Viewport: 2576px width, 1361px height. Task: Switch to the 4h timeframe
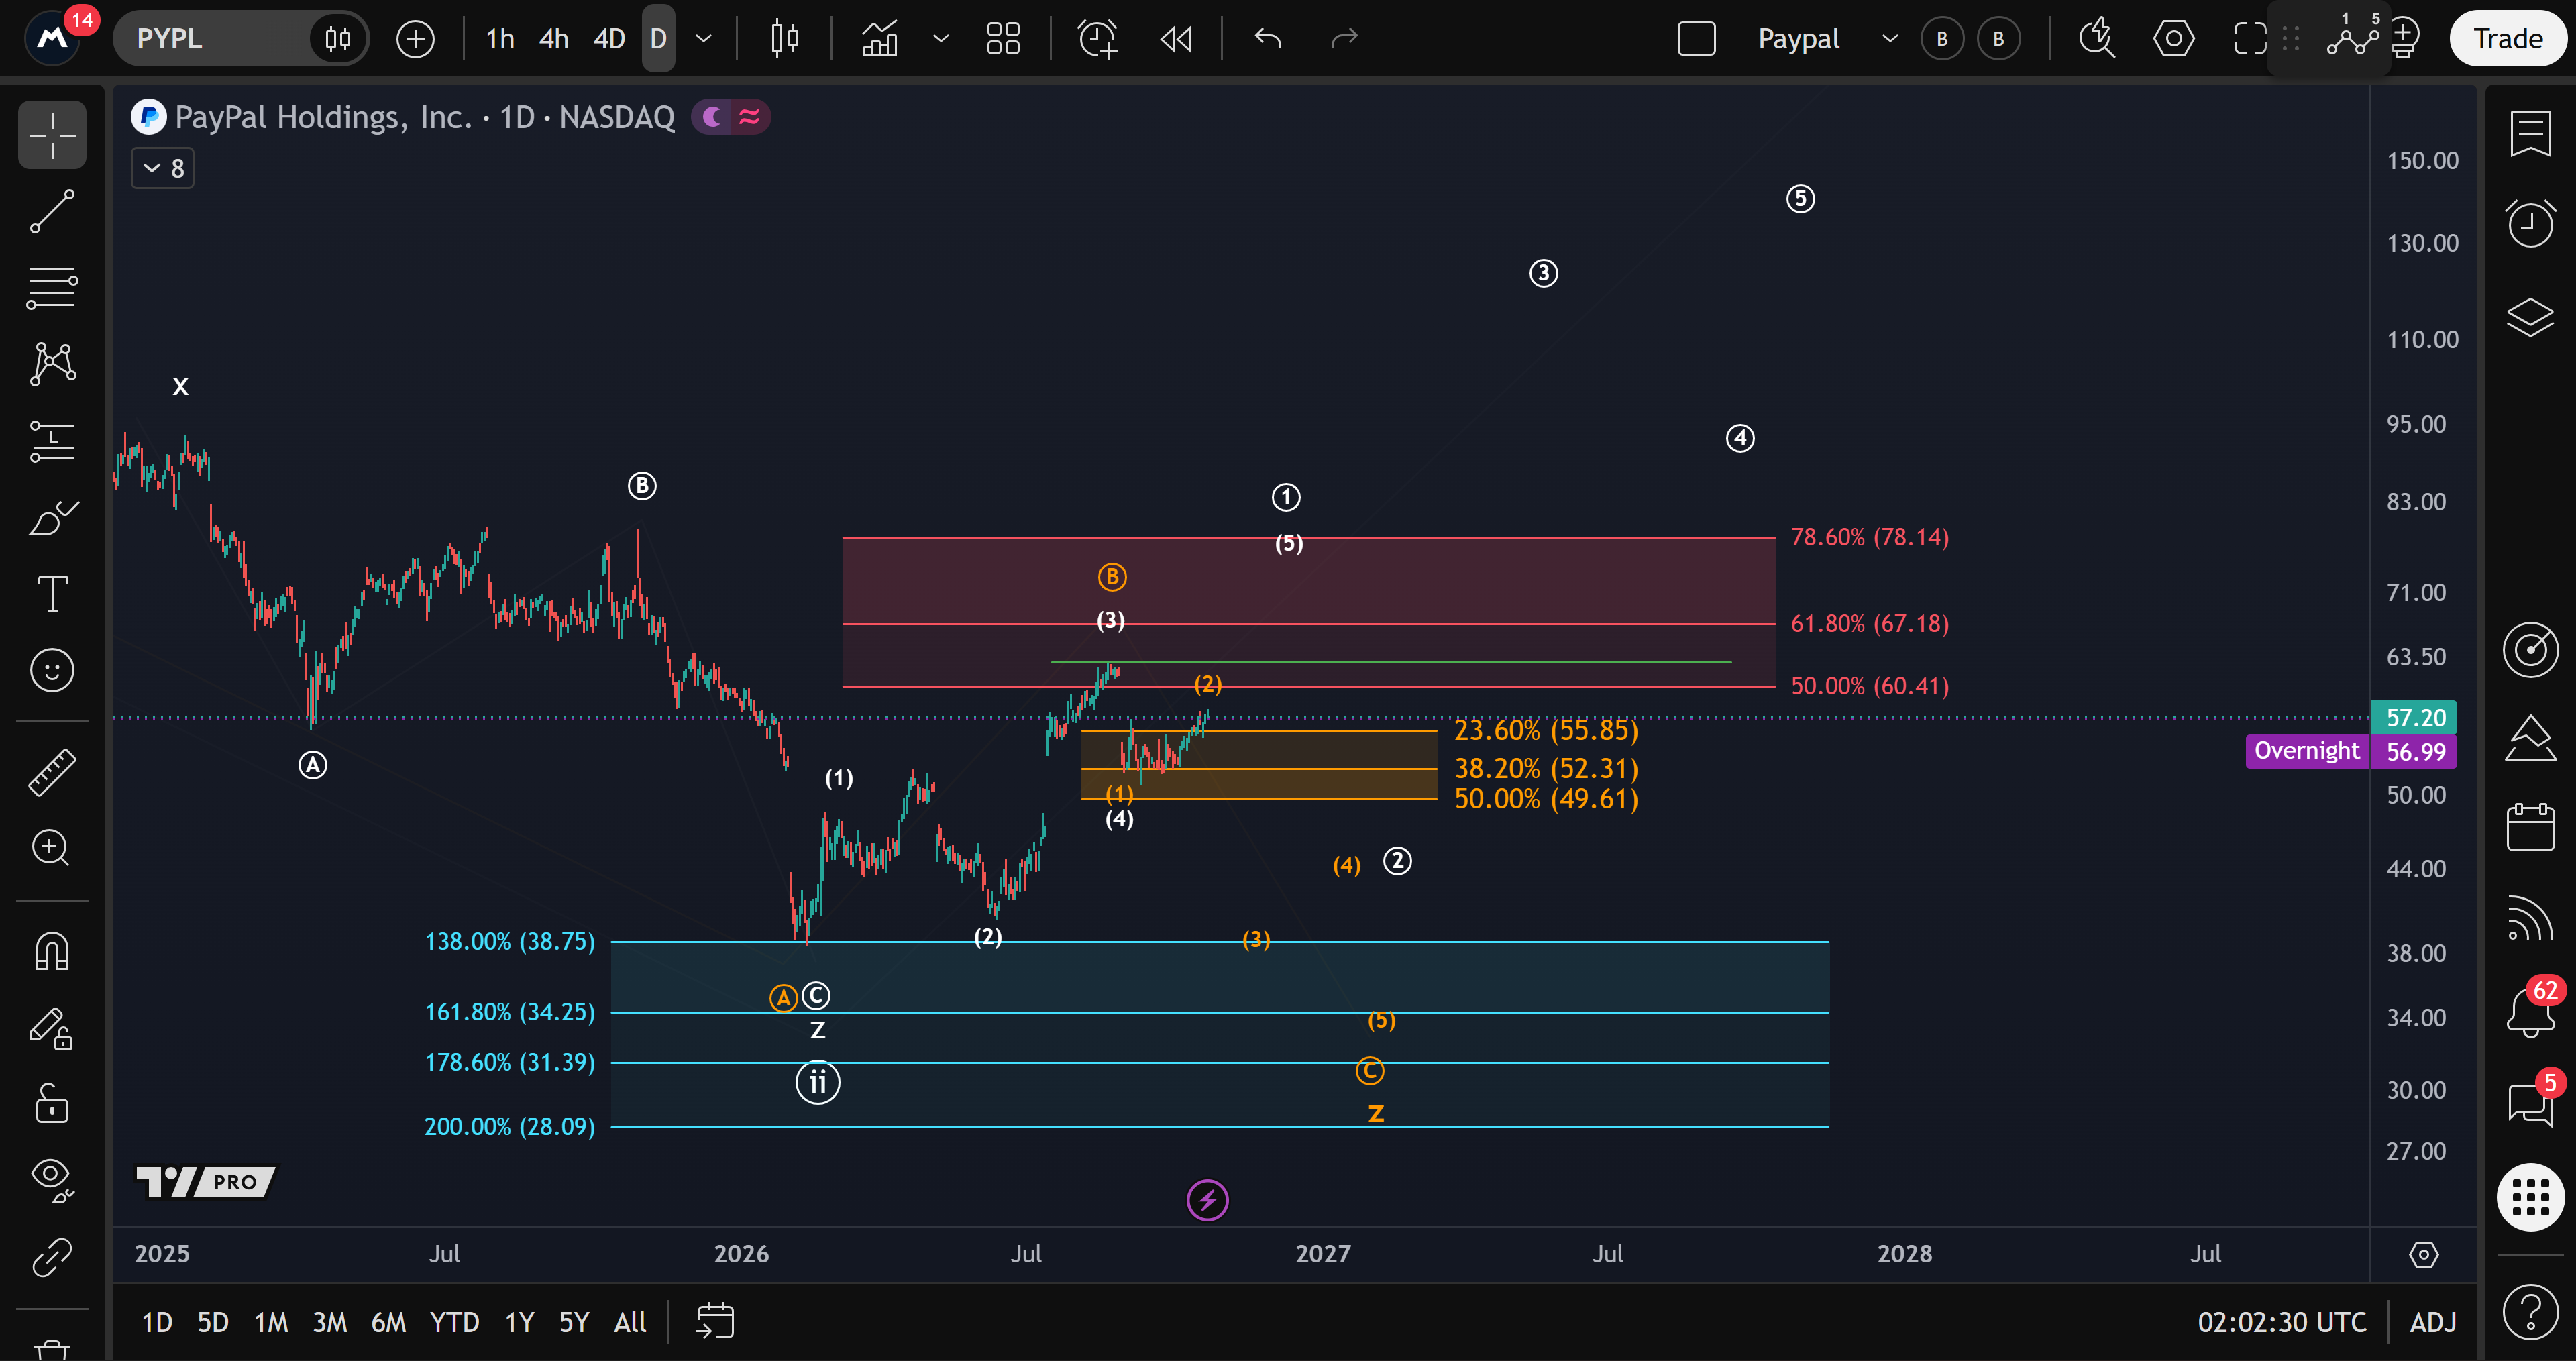[553, 39]
